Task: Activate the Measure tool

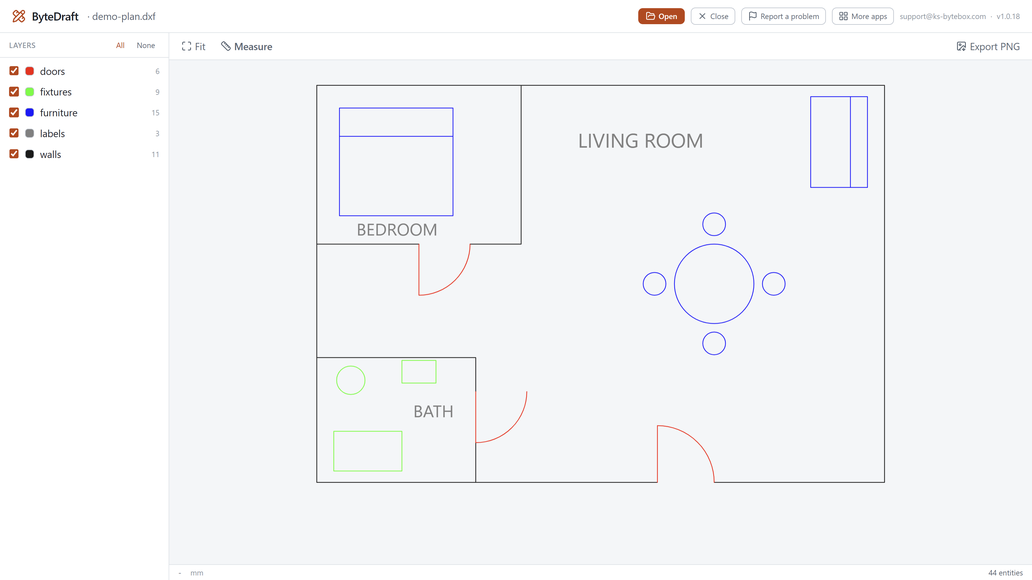Action: tap(246, 47)
